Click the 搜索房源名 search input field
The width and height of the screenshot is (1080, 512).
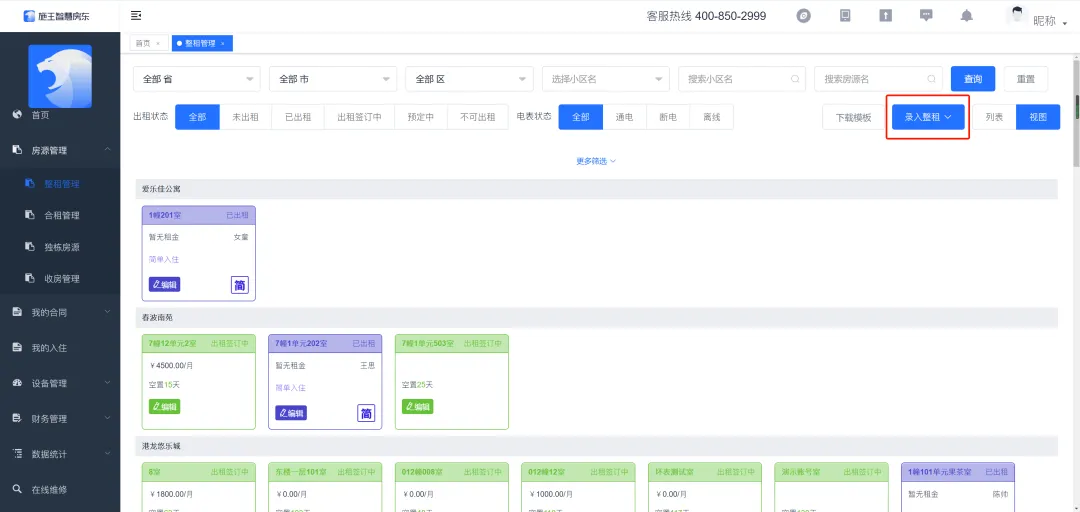pos(871,79)
